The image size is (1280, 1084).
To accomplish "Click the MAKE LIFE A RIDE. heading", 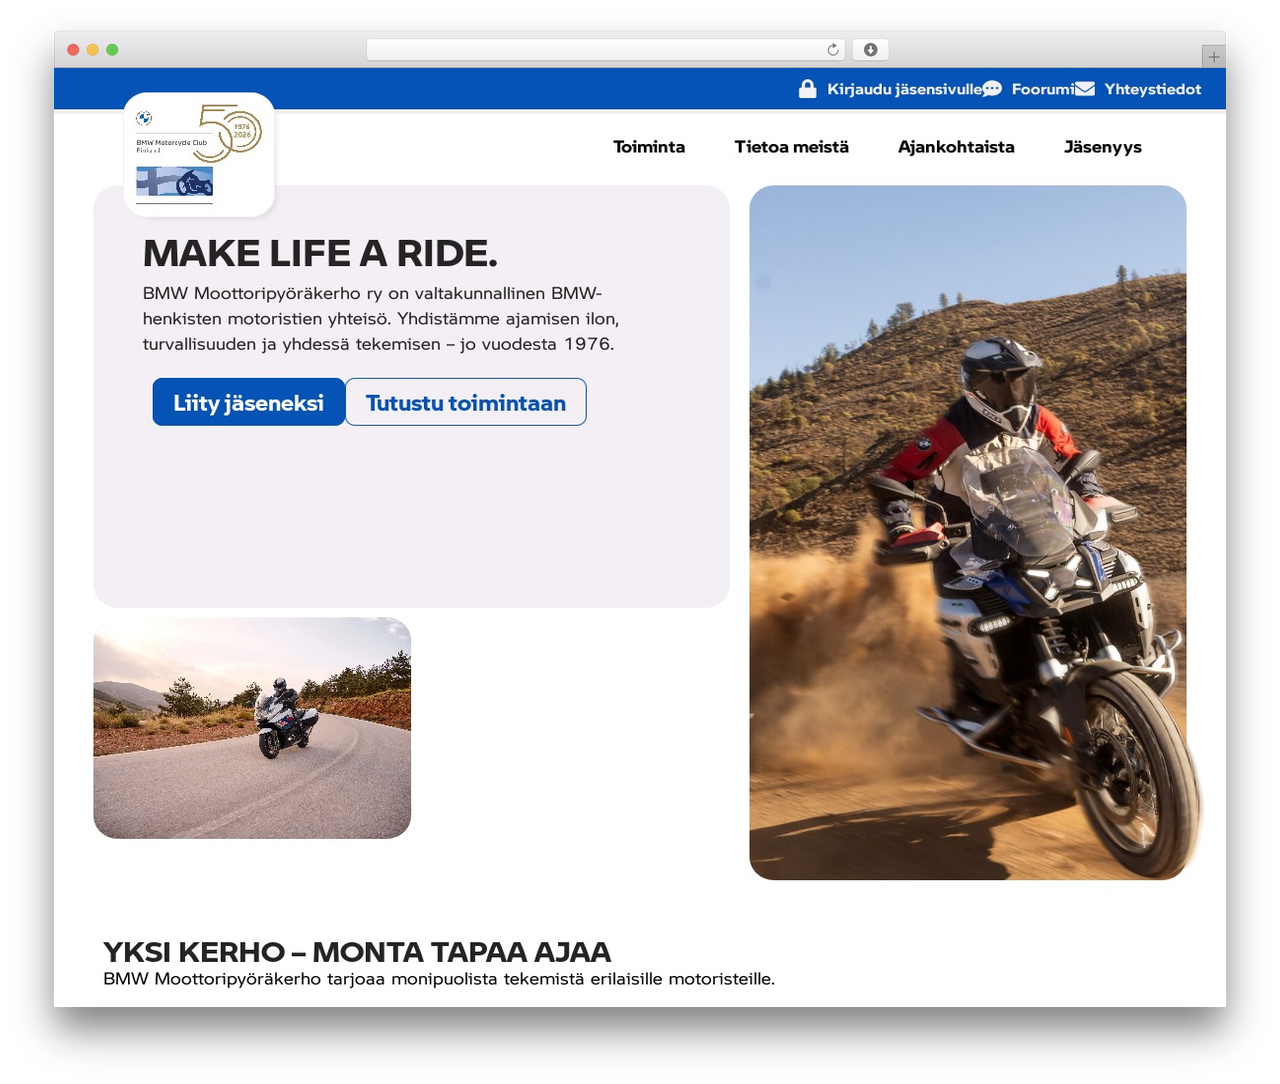I will [x=320, y=254].
